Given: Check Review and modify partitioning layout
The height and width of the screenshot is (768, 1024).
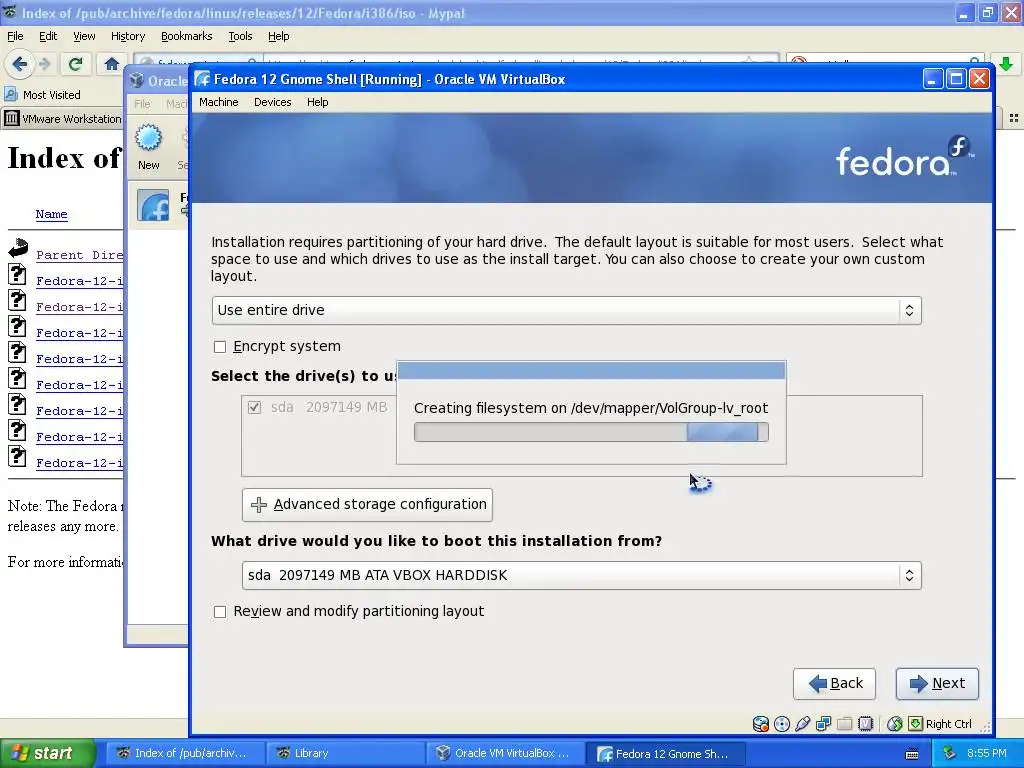Looking at the screenshot, I should coord(220,612).
